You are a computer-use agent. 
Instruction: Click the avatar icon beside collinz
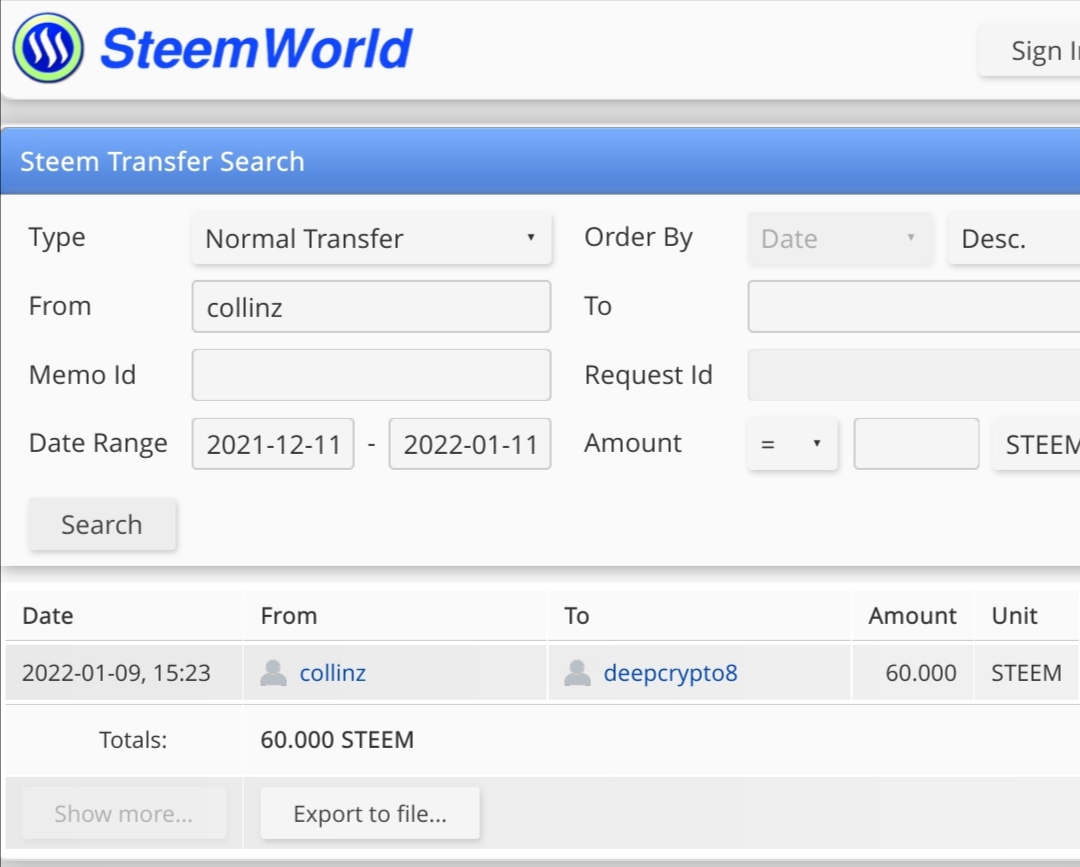(273, 673)
